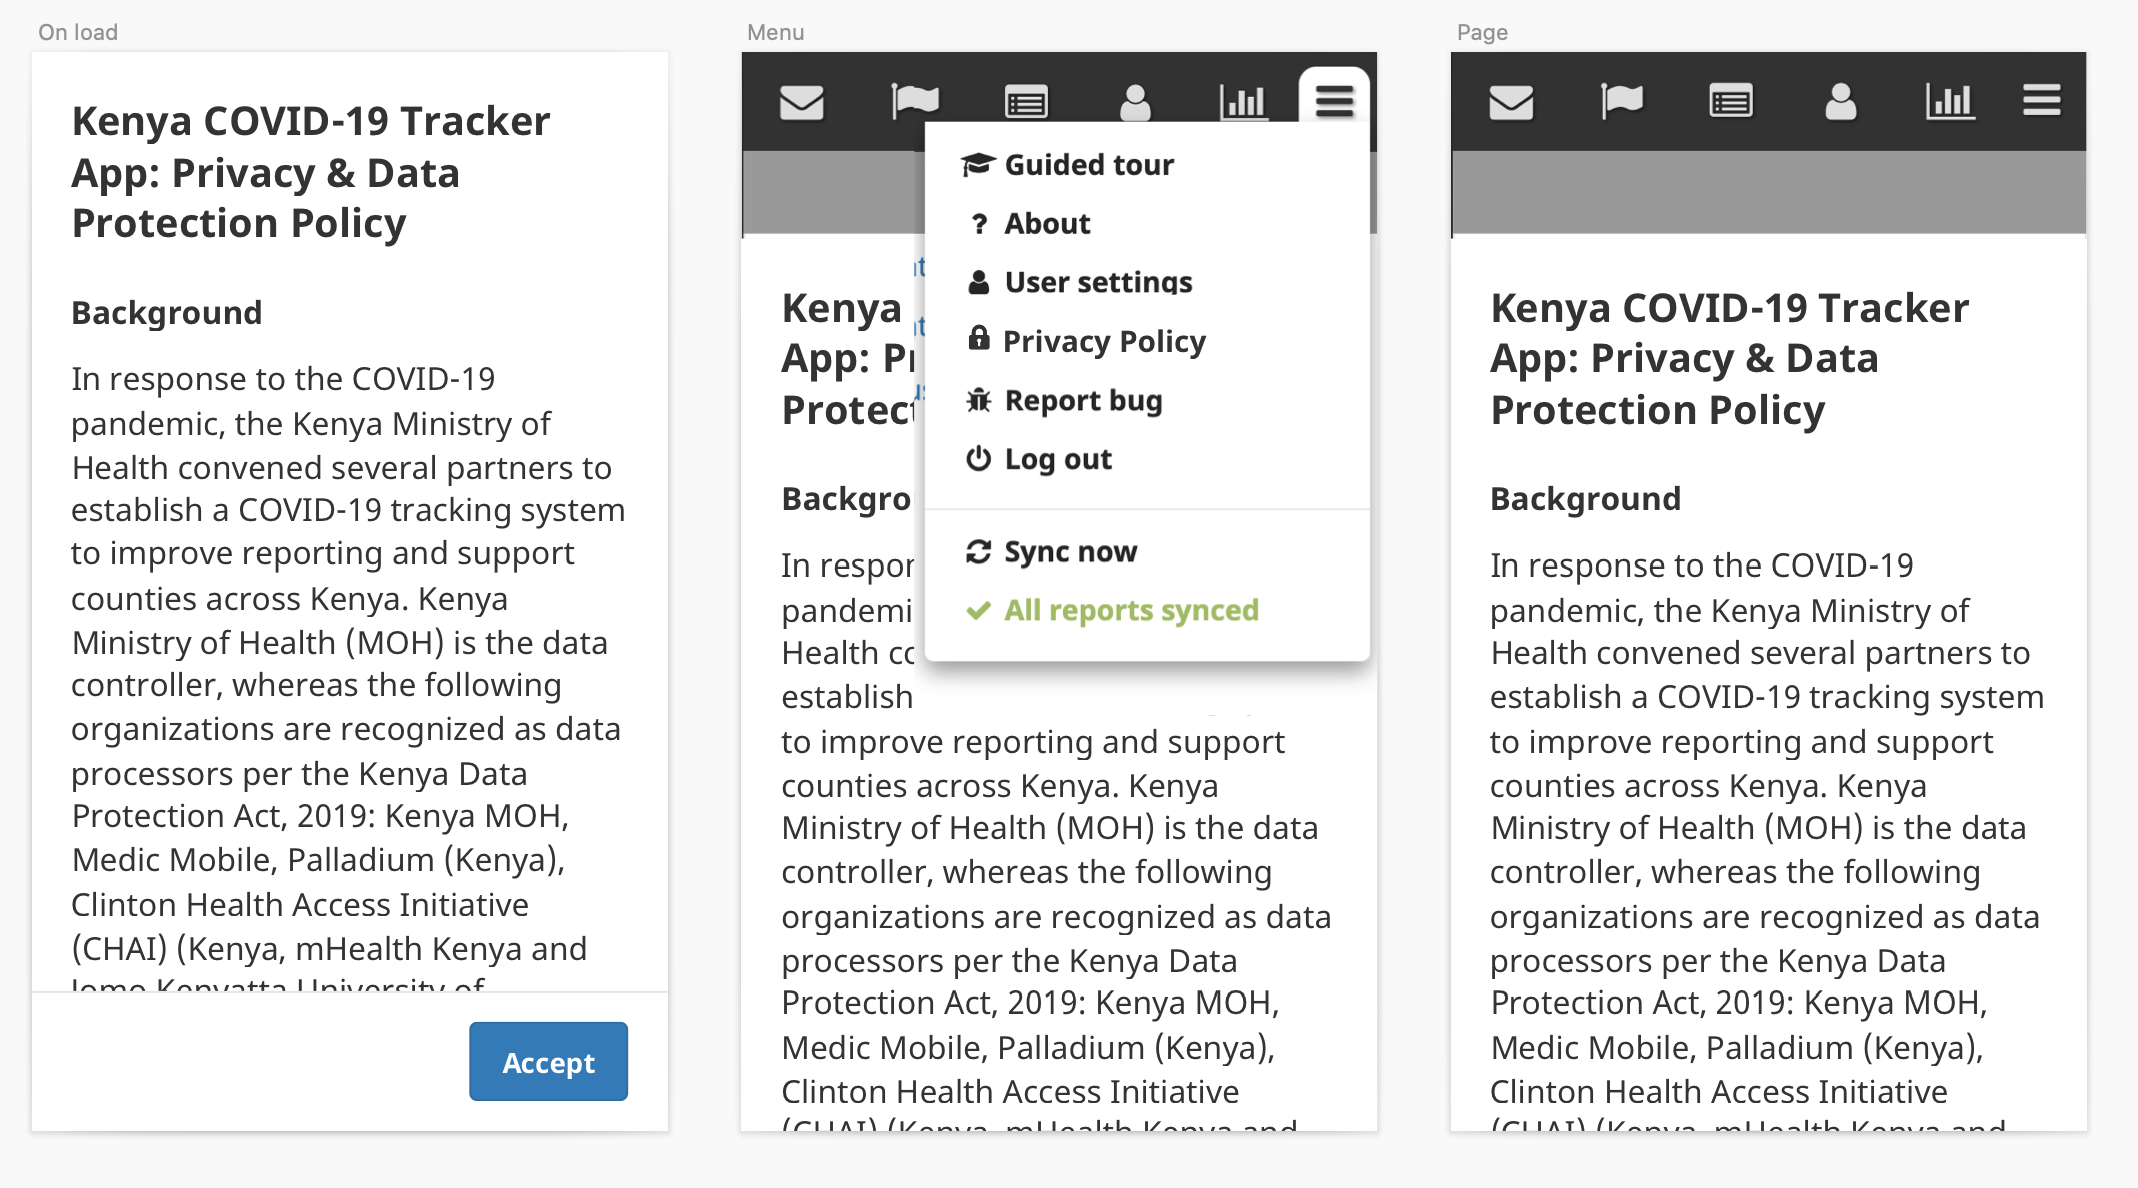Image resolution: width=2138 pixels, height=1188 pixels.
Task: Open People icon in Menu panel
Action: (1135, 102)
